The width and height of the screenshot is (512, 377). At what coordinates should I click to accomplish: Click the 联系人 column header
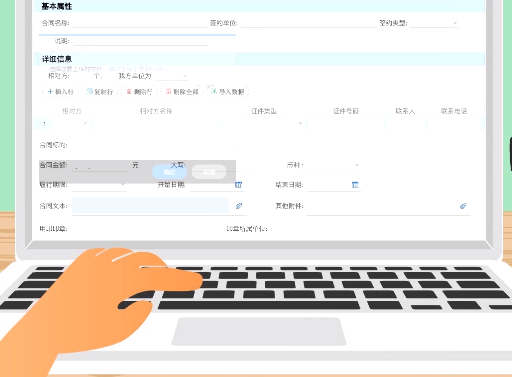[405, 111]
